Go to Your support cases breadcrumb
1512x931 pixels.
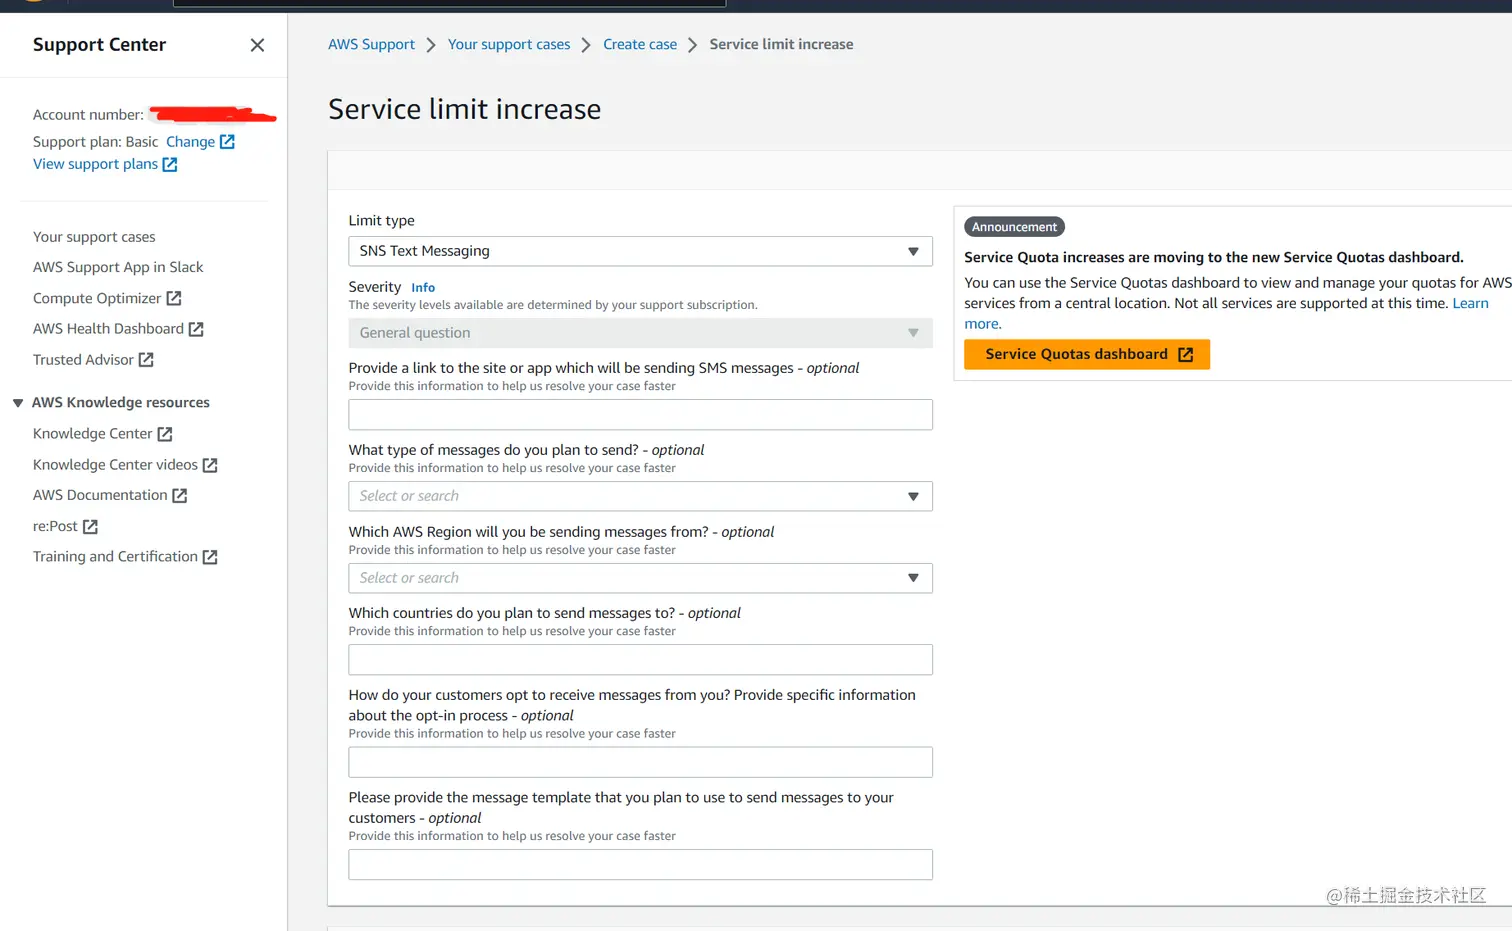pyautogui.click(x=509, y=44)
